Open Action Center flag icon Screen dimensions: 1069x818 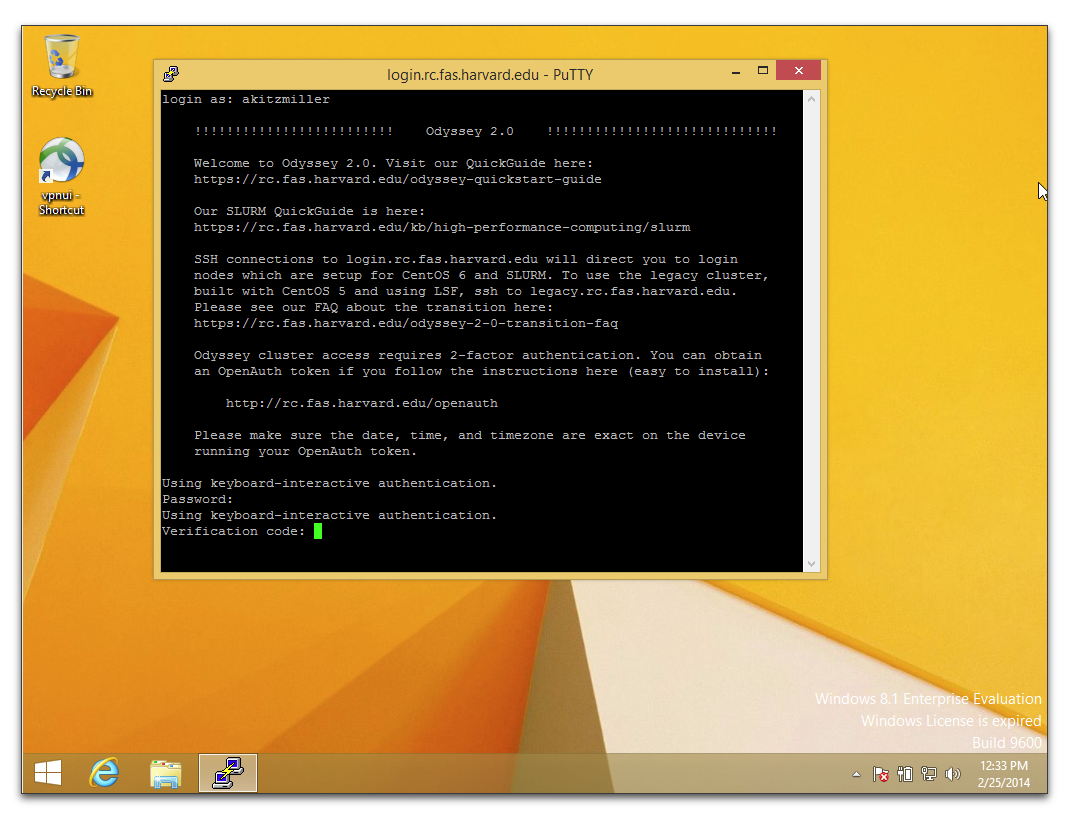click(x=880, y=774)
